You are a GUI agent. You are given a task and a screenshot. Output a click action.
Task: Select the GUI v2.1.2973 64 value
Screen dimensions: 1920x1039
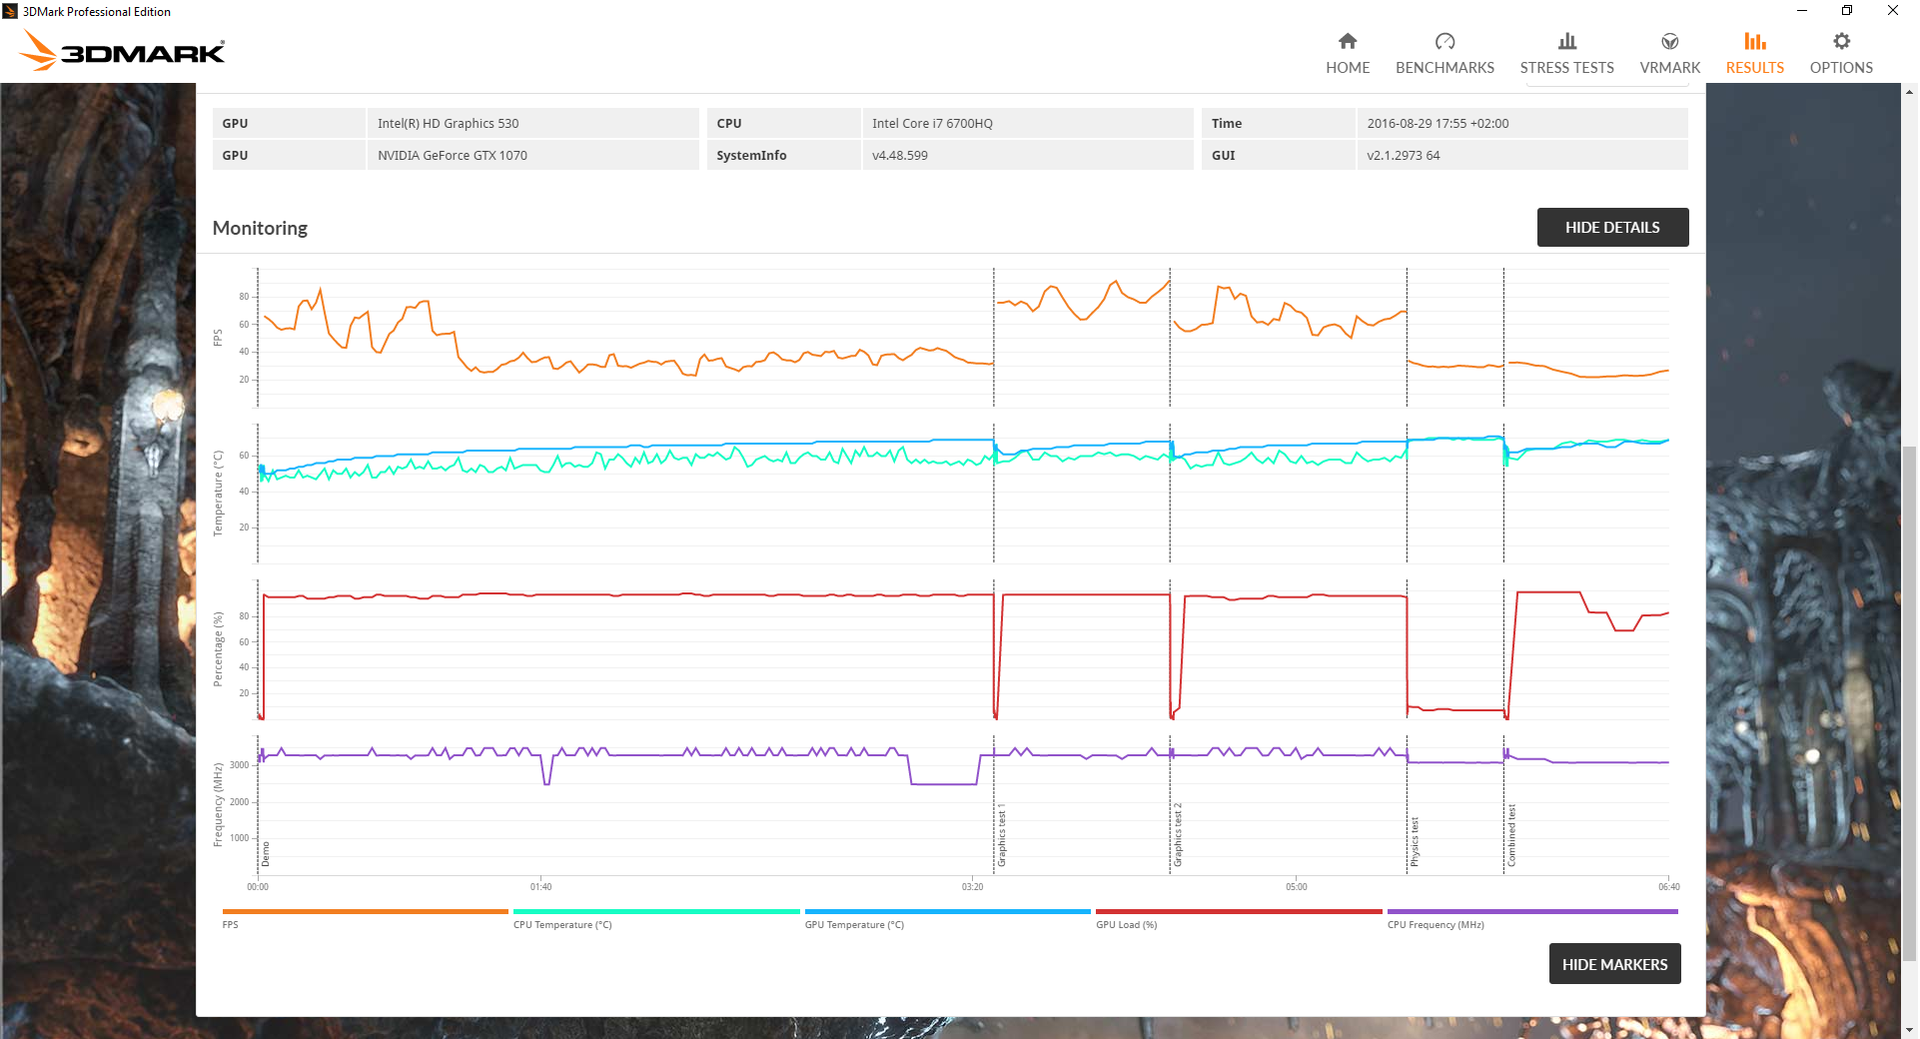1403,155
